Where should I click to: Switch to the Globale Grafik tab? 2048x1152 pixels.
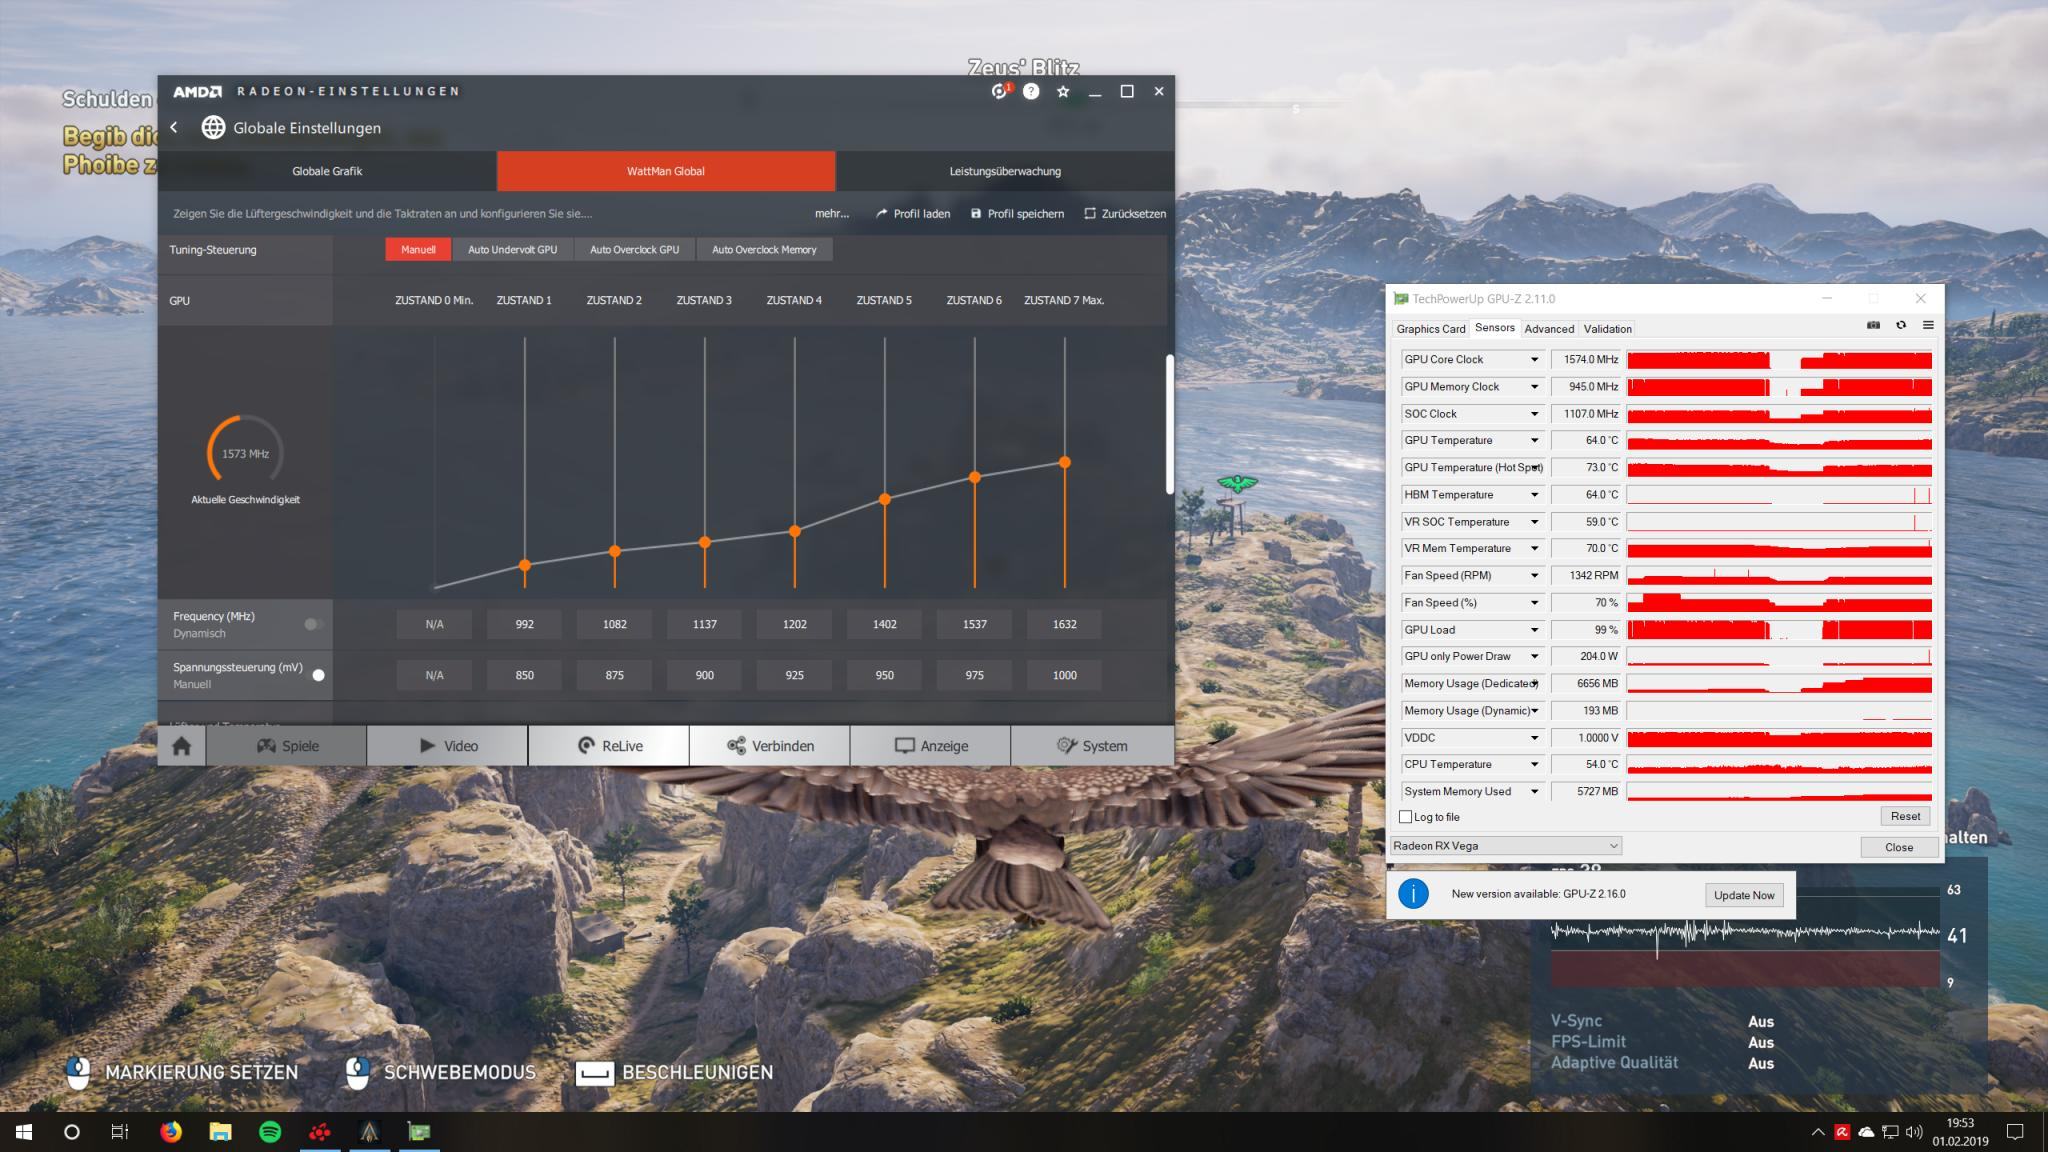327,171
